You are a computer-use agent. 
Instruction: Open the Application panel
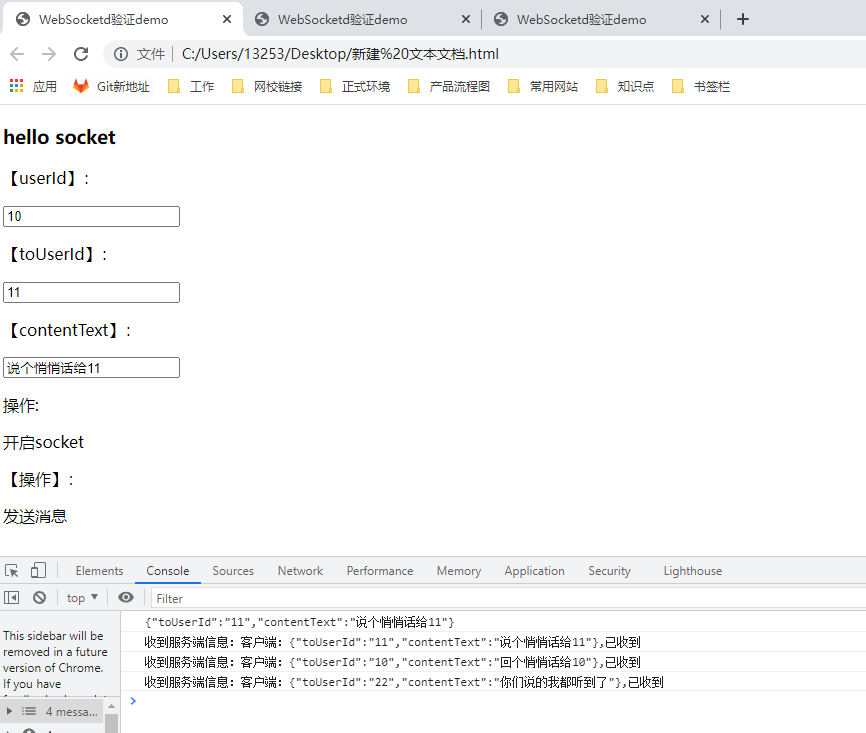point(535,571)
